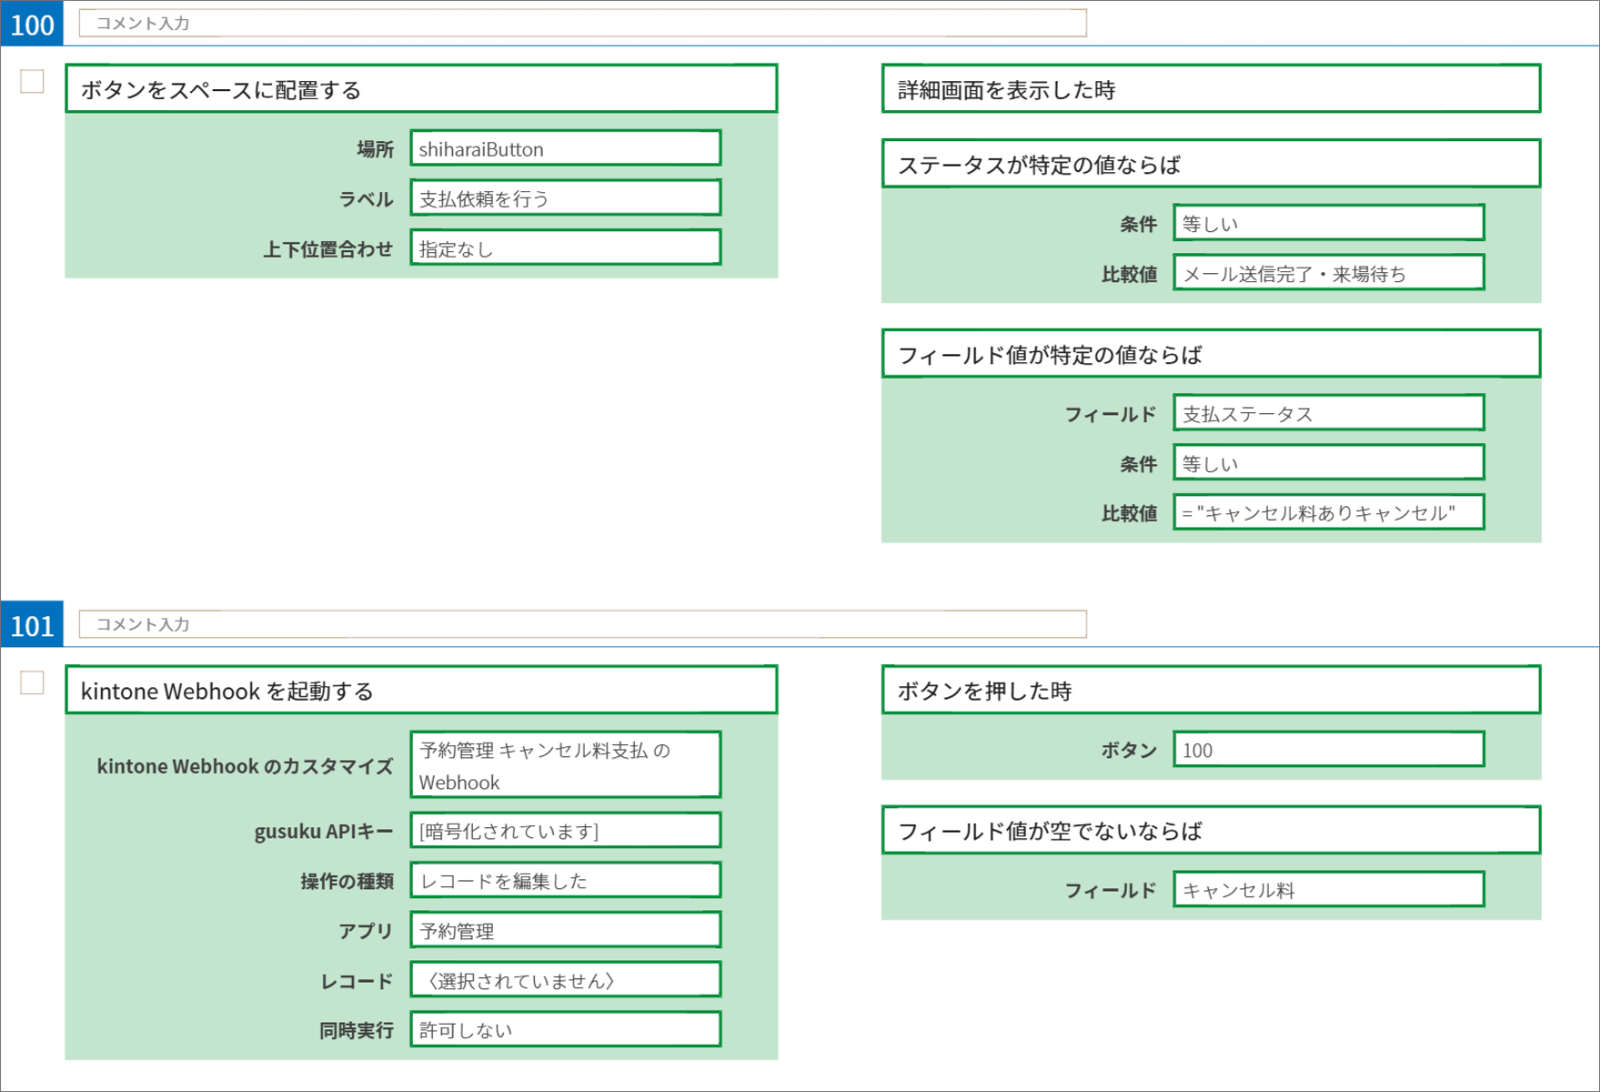Click the row 101 comment input field
Image resolution: width=1600 pixels, height=1092 pixels.
pos(582,624)
